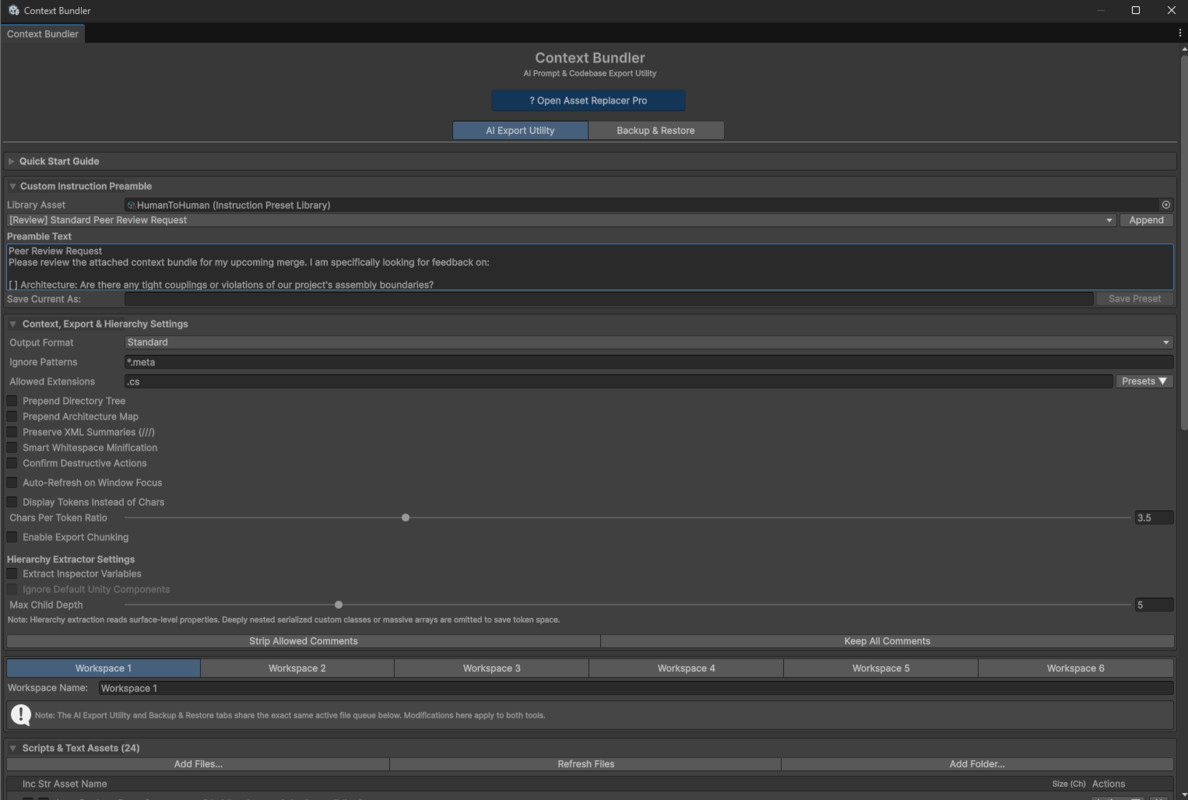
Task: Click the Actions column header
Action: point(1108,783)
